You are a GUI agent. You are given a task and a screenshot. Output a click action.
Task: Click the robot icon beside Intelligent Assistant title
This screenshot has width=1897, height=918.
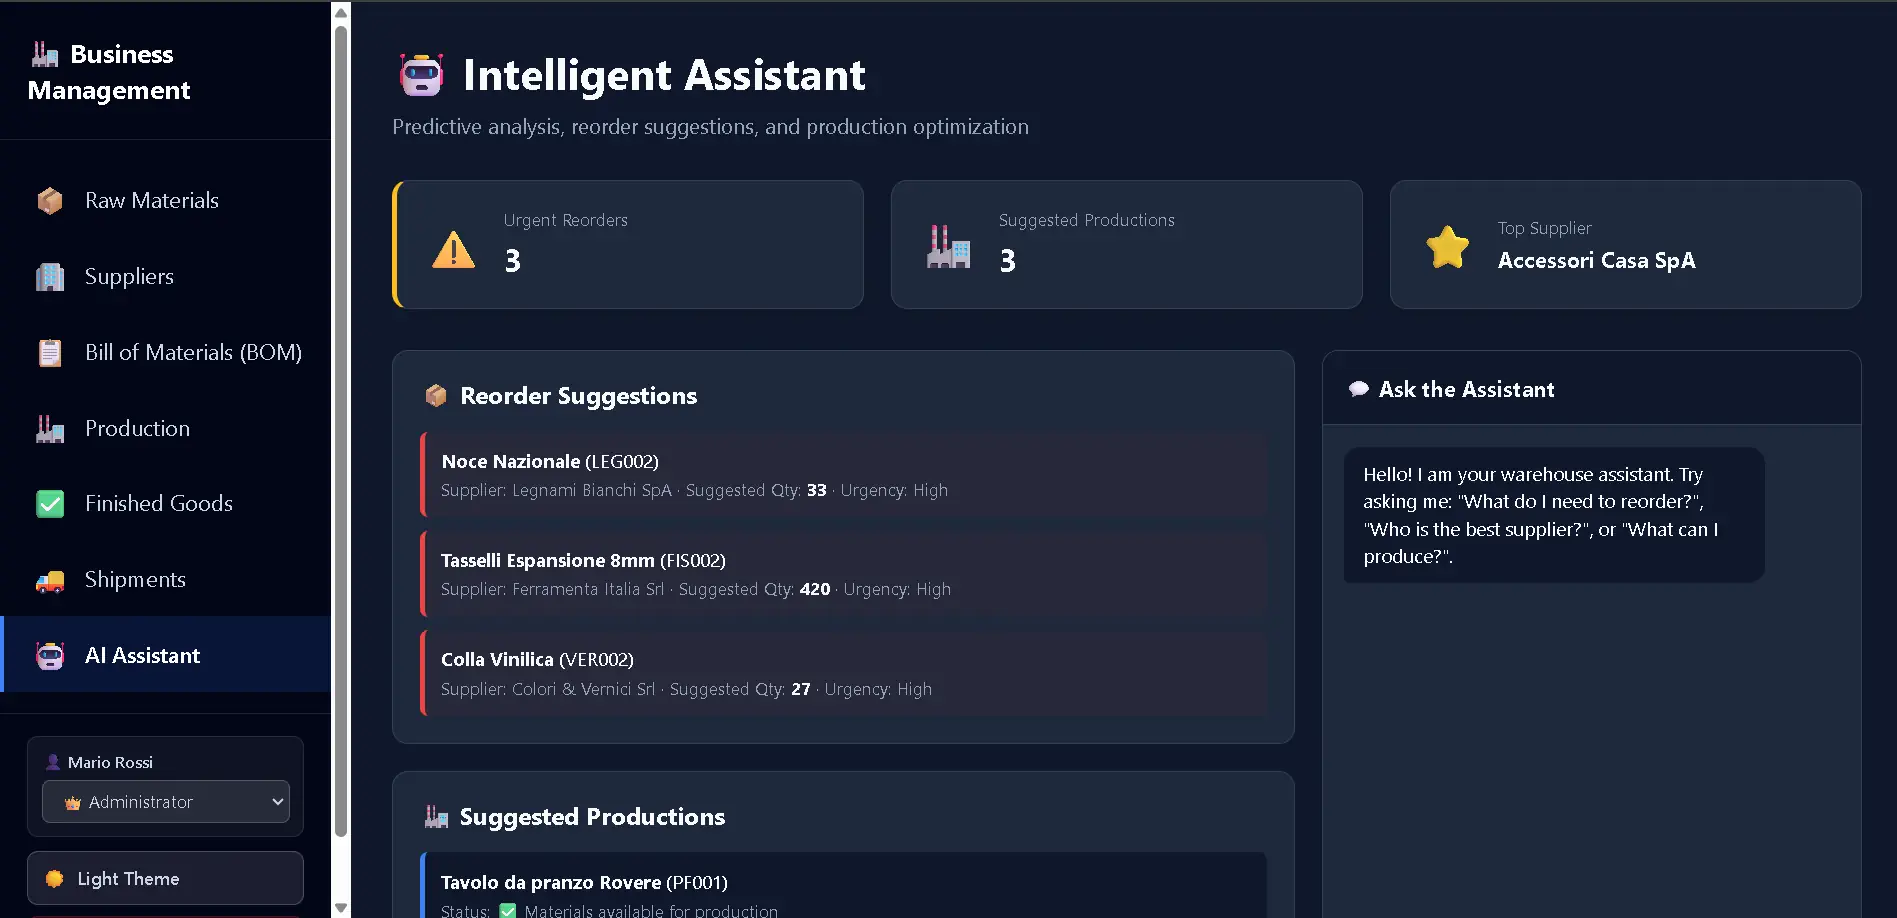[421, 75]
